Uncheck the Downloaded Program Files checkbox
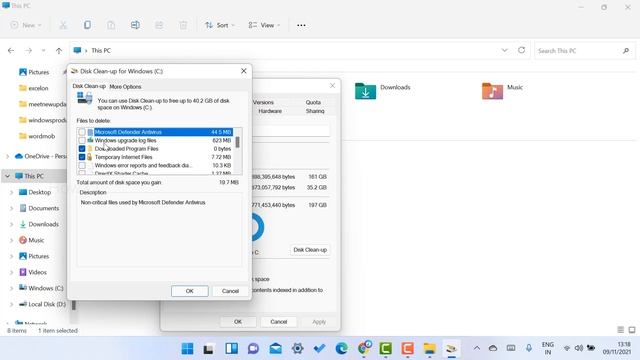Screen dimensions: 640x360 (x=82, y=149)
